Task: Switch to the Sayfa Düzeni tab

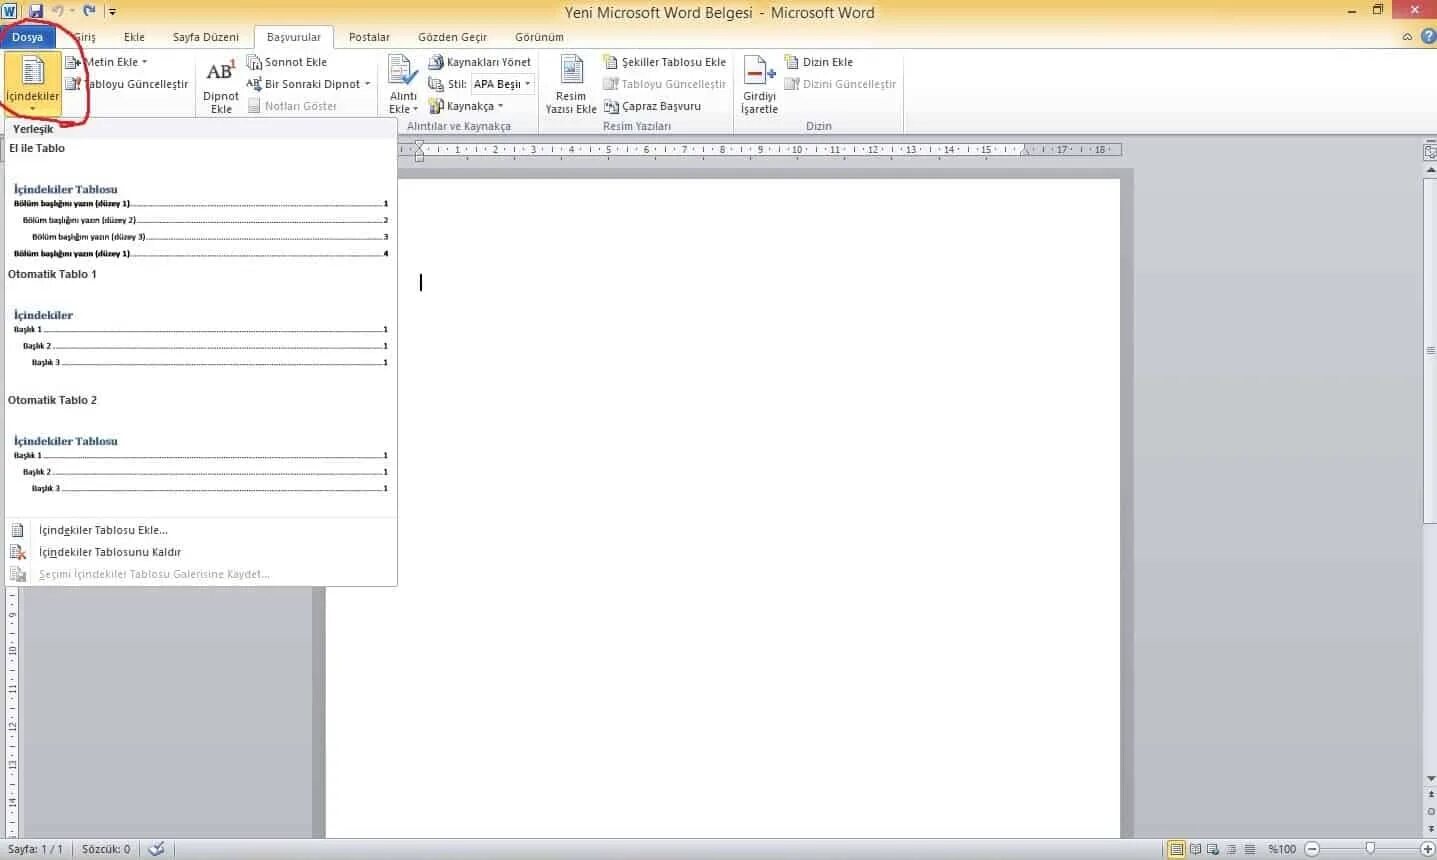Action: pyautogui.click(x=205, y=37)
